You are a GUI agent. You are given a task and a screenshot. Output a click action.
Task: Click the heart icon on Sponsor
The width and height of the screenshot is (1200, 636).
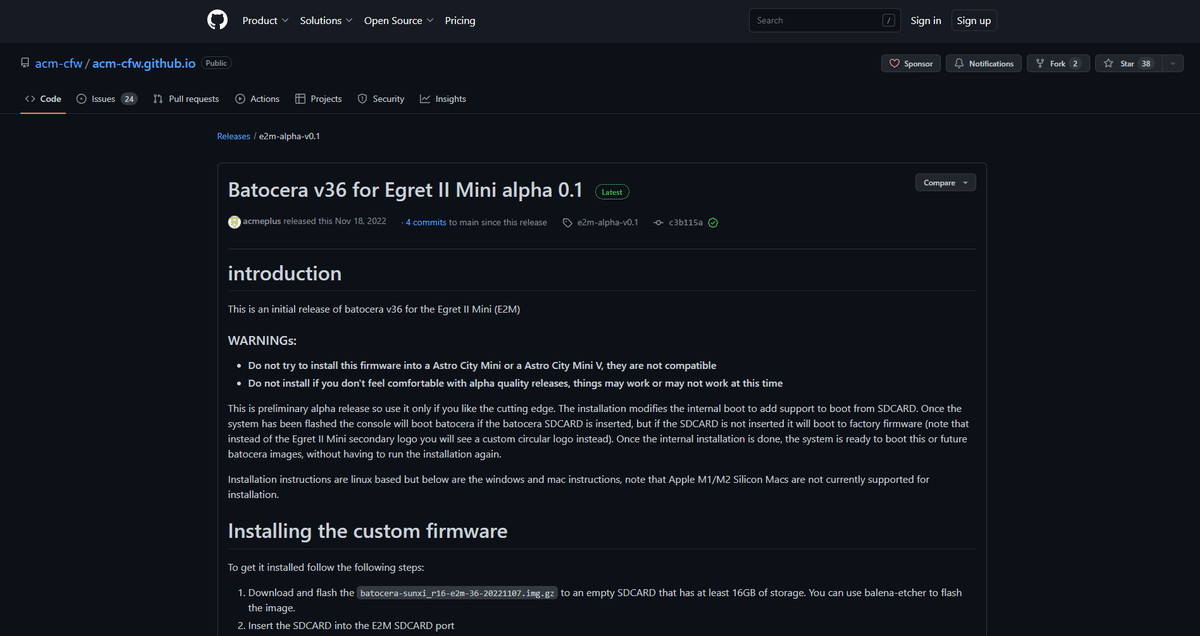click(x=895, y=63)
